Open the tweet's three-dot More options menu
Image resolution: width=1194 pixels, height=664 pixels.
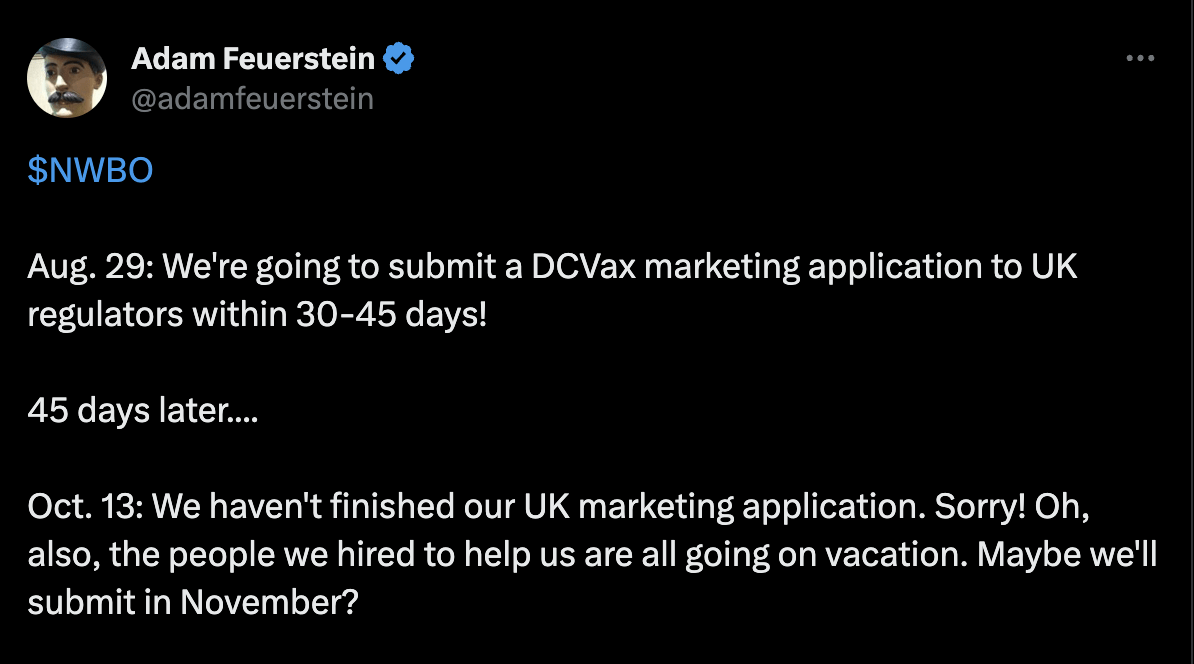1140,59
